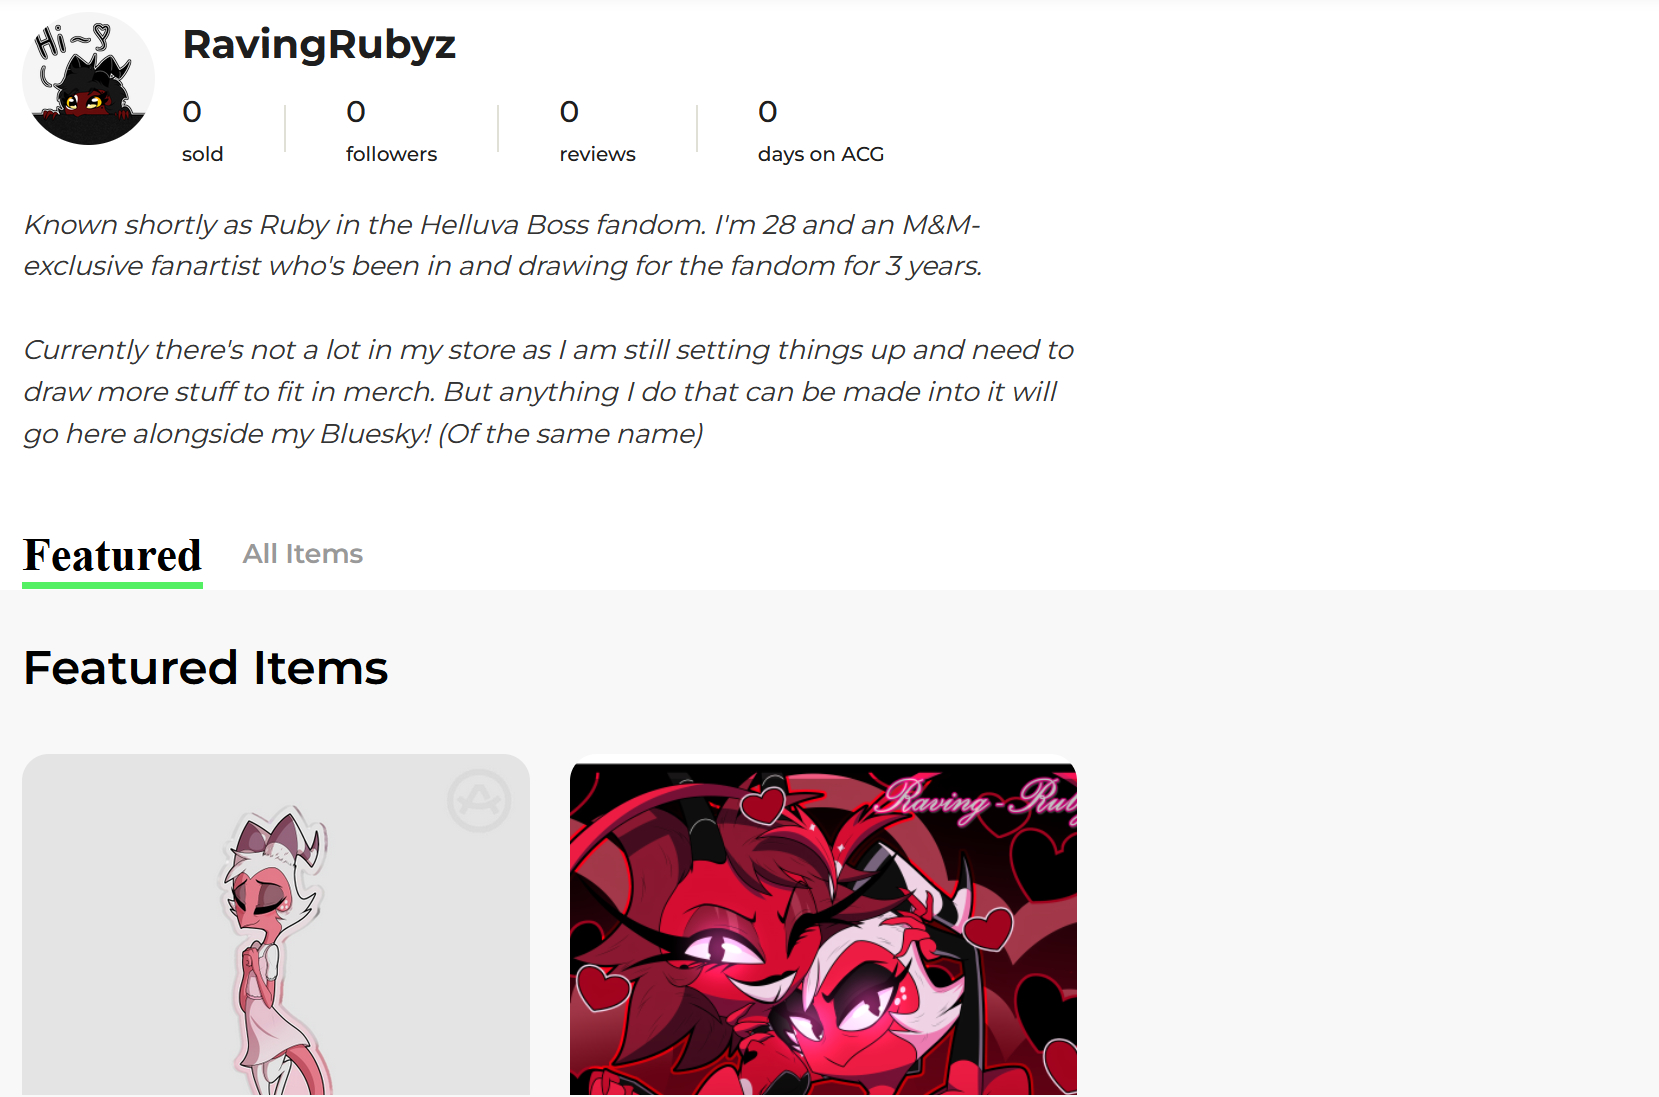Click the ACG watermark icon on first item

coord(479,800)
